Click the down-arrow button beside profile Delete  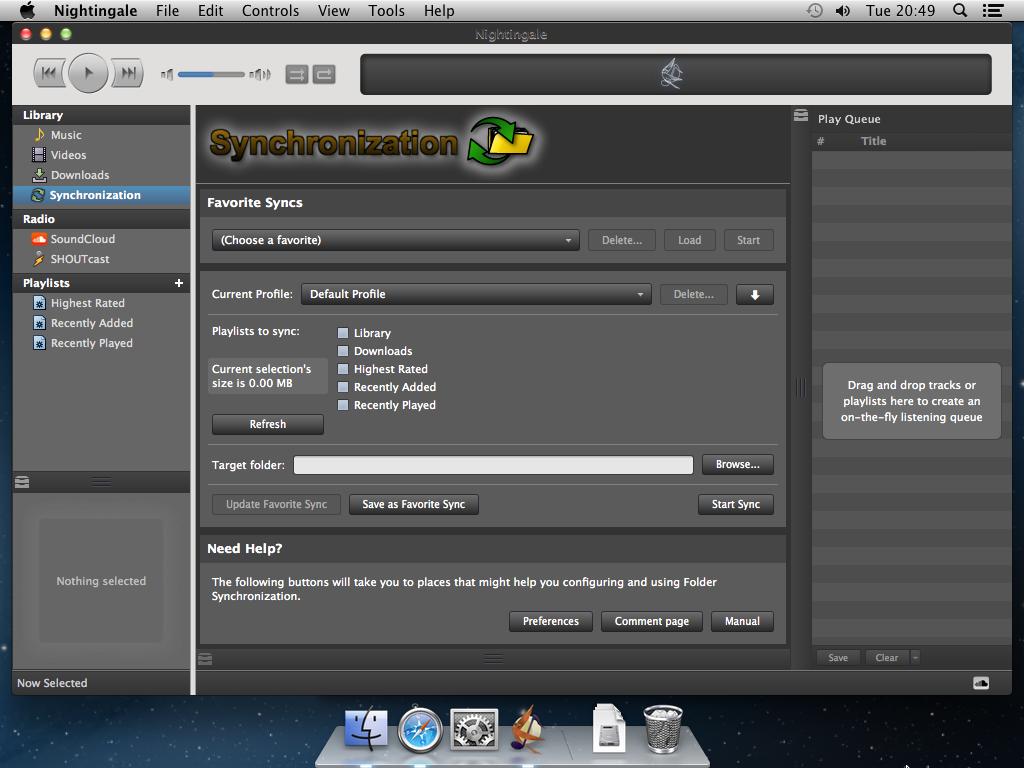(754, 294)
